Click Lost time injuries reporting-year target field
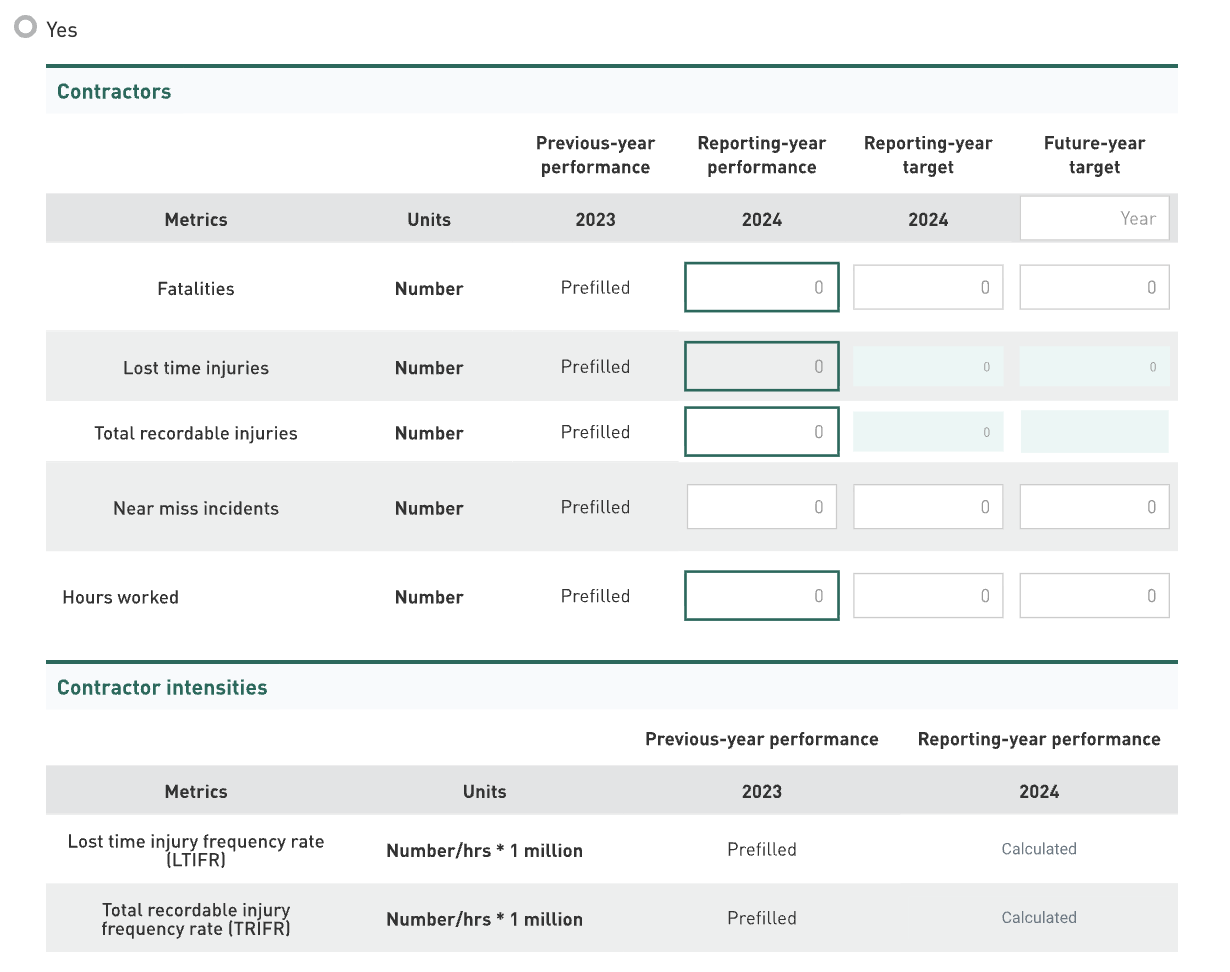The width and height of the screenshot is (1230, 972). (927, 366)
